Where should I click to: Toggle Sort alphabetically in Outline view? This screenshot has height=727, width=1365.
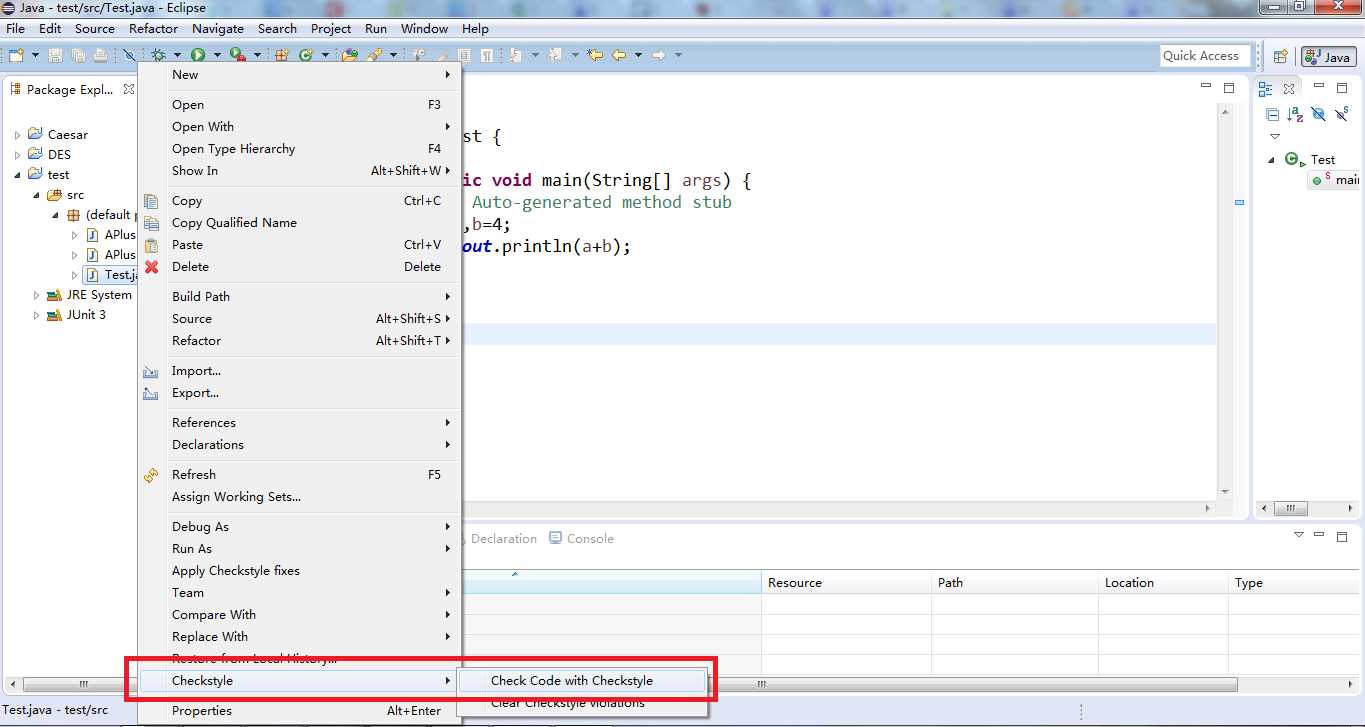pos(1295,114)
